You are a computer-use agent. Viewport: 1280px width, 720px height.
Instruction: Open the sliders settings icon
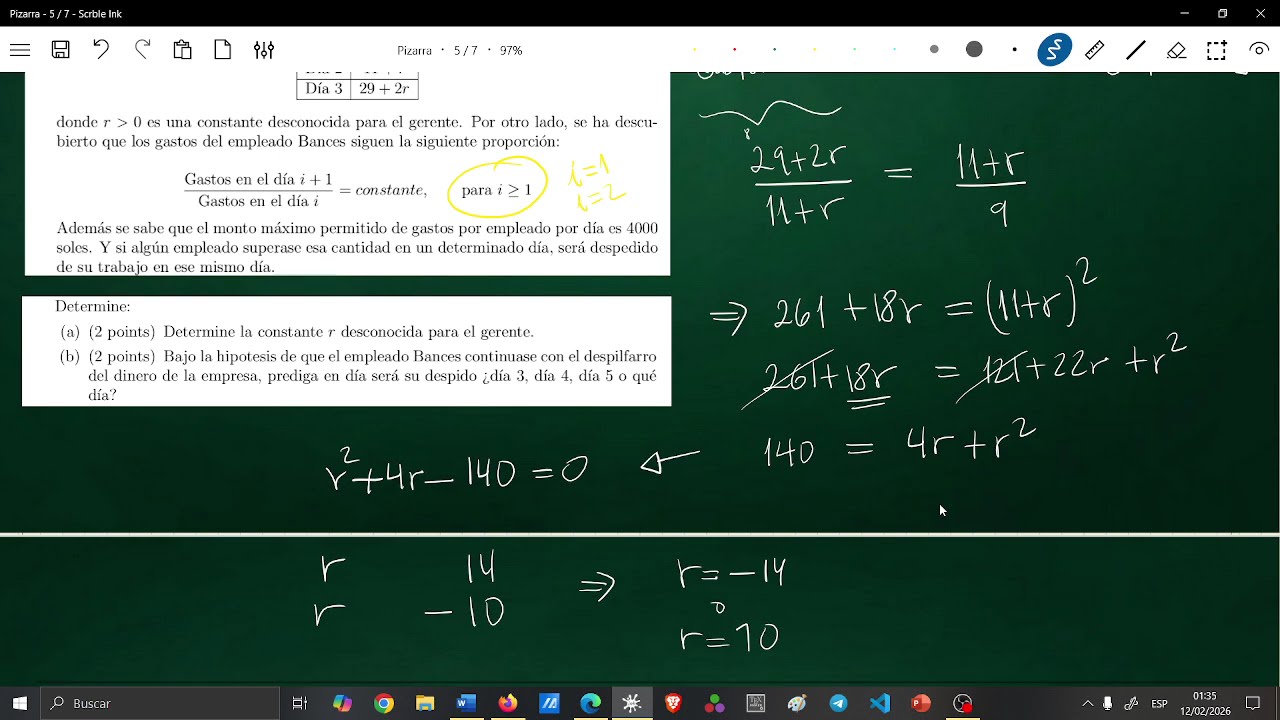264,50
